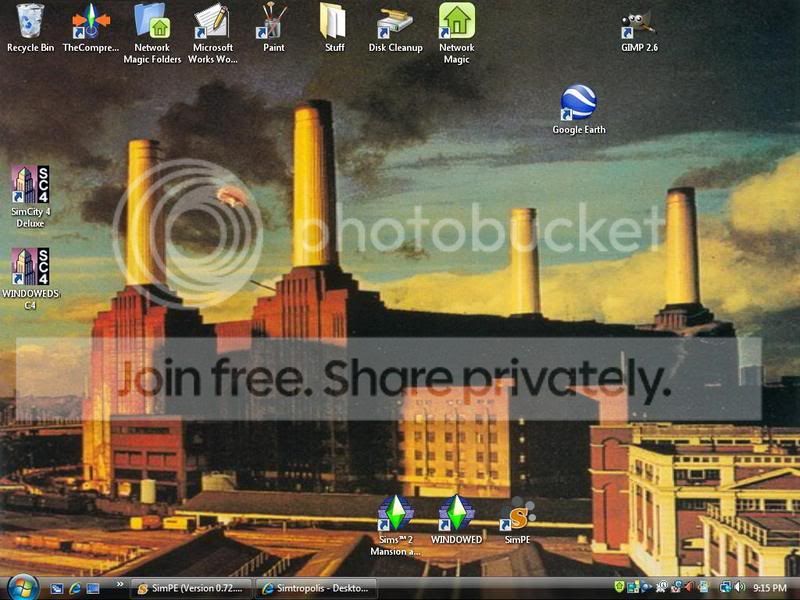This screenshot has width=800, height=600.
Task: Select the Disk Cleanup shortcut
Action: point(395,28)
